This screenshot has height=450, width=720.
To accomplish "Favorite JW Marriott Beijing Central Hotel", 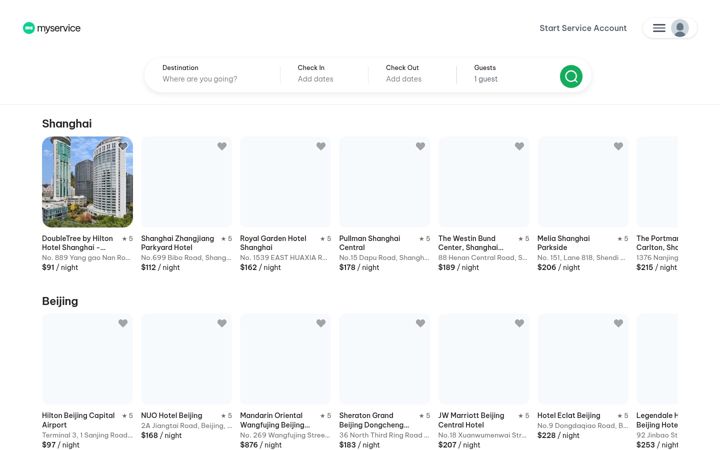I will coord(519,323).
